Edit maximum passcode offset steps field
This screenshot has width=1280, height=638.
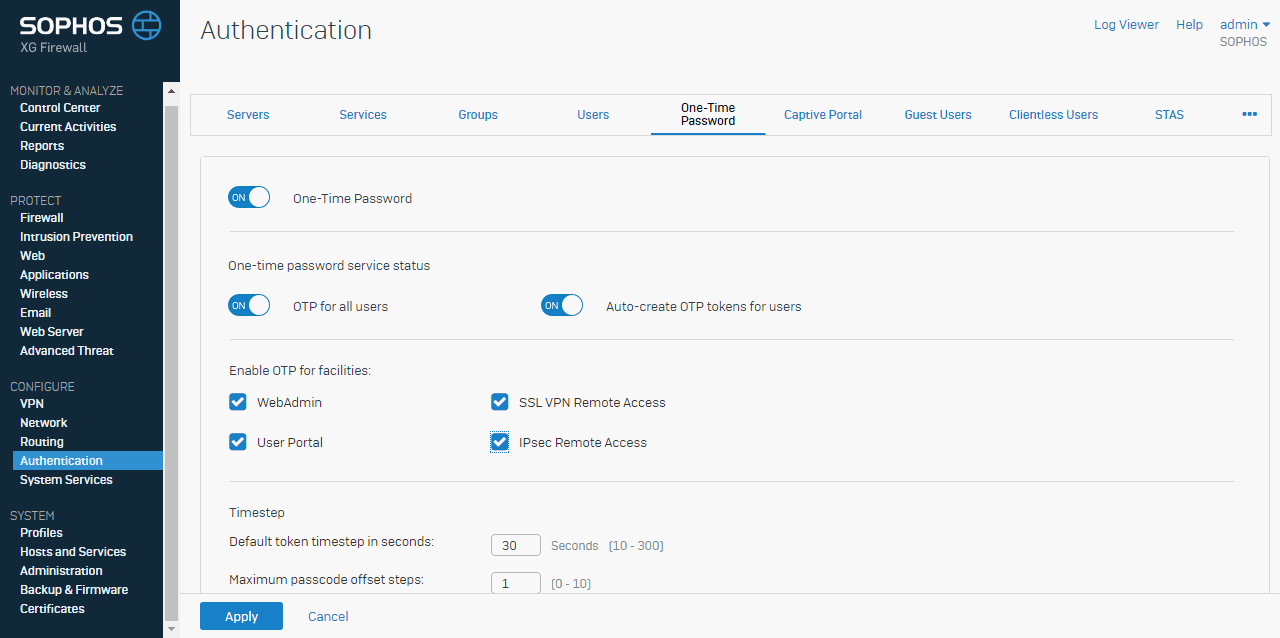(516, 583)
